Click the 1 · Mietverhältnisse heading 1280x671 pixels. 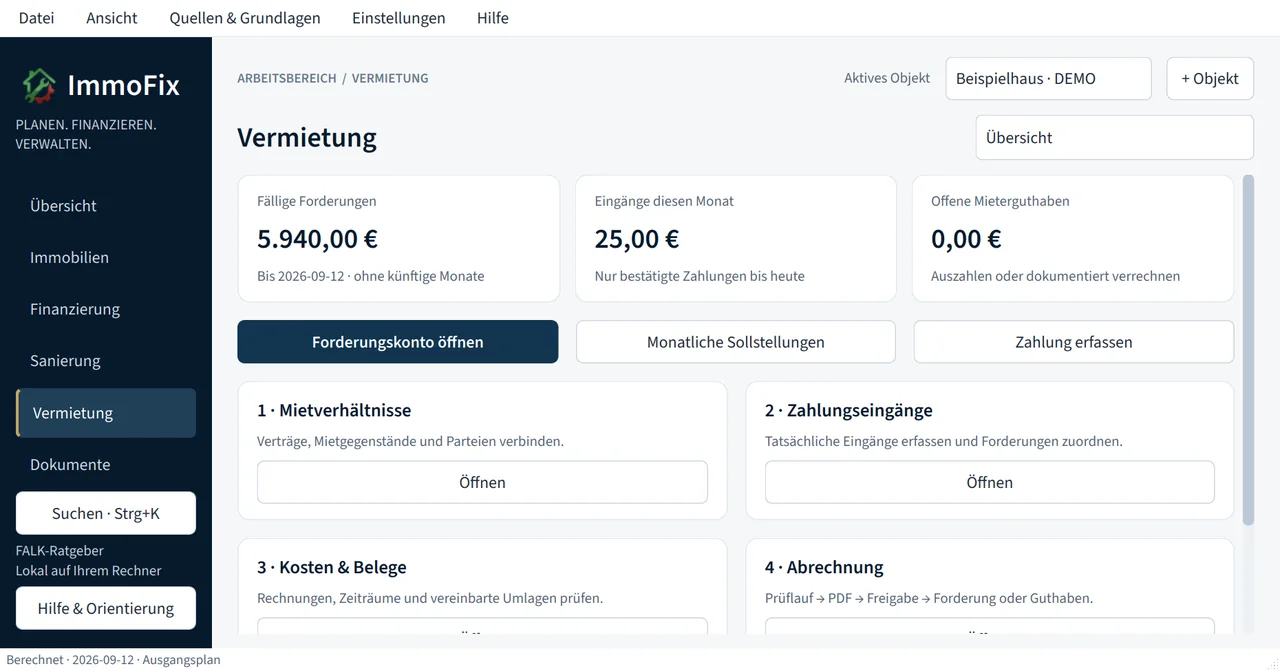[334, 410]
